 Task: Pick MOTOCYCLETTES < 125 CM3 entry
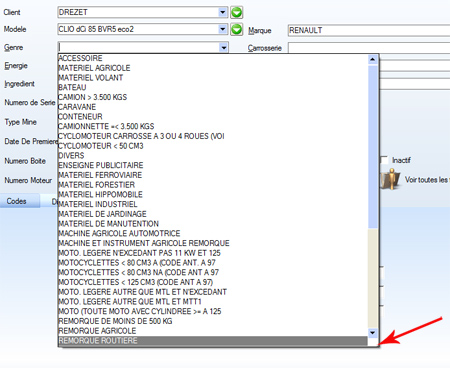click(213, 282)
